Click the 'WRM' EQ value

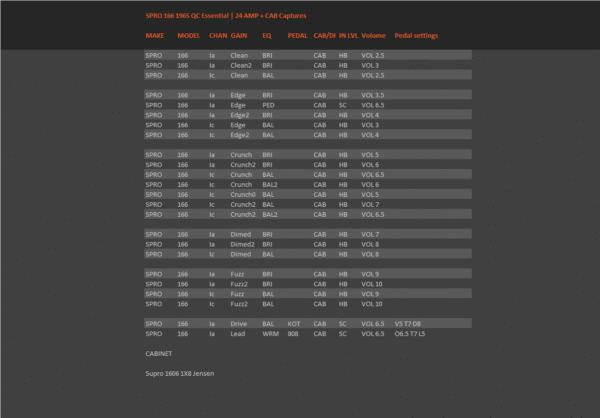(270, 334)
